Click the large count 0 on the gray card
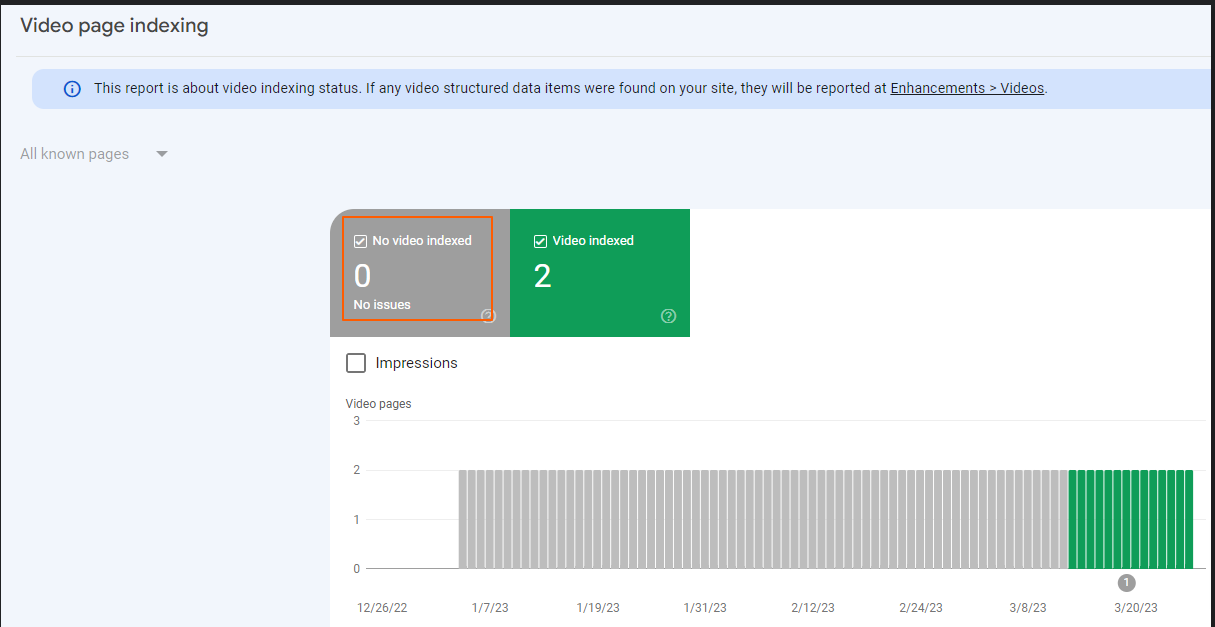This screenshot has height=627, width=1215. 362,276
